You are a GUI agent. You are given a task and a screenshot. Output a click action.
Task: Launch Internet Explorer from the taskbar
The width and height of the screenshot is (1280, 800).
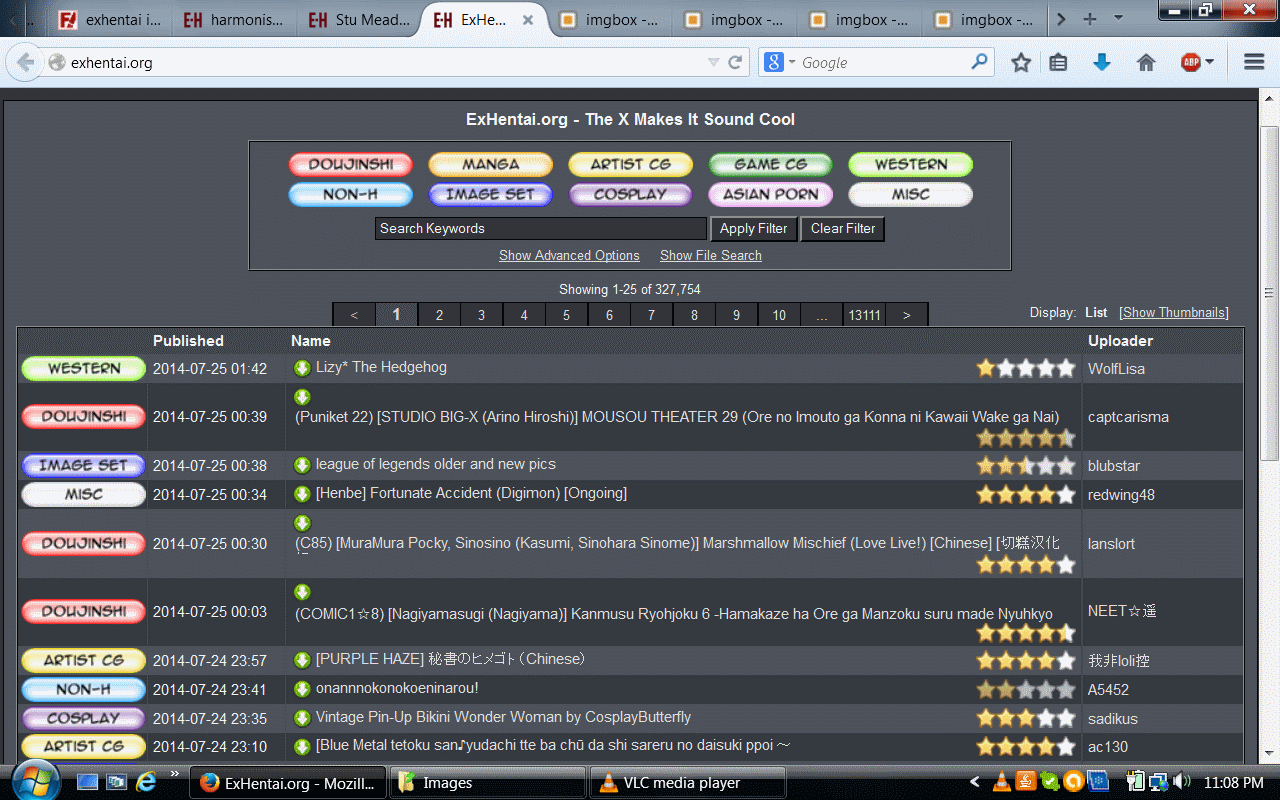pyautogui.click(x=146, y=781)
